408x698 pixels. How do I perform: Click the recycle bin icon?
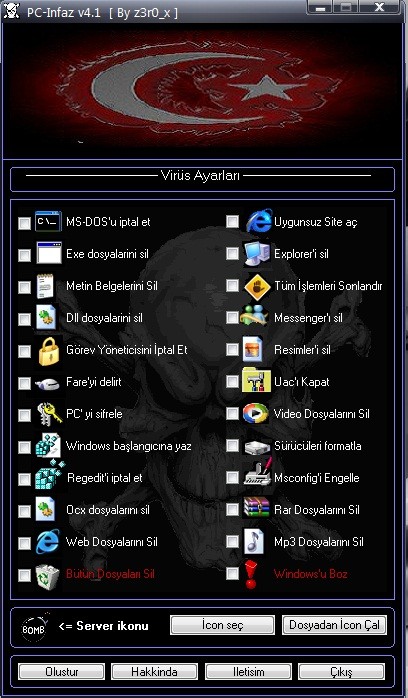pyautogui.click(x=47, y=576)
